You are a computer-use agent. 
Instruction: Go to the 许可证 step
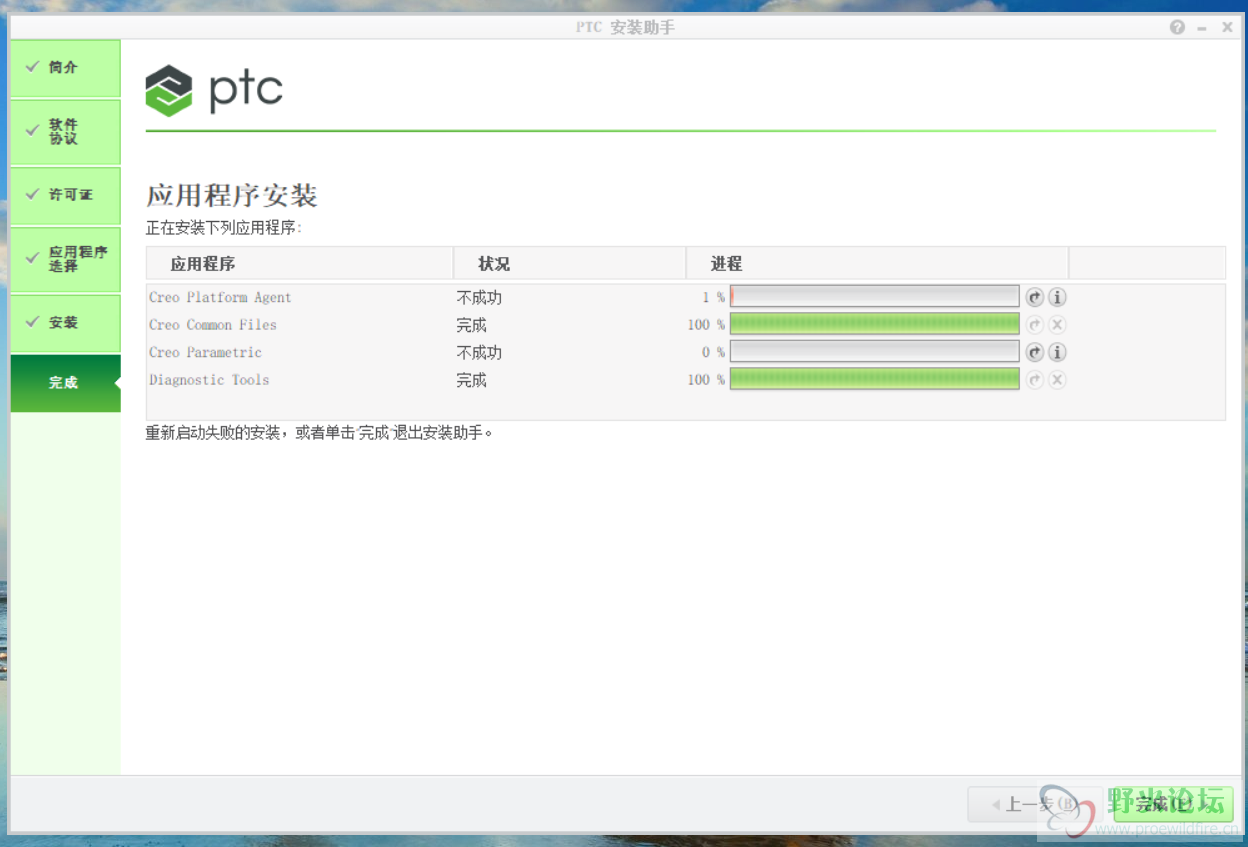65,195
